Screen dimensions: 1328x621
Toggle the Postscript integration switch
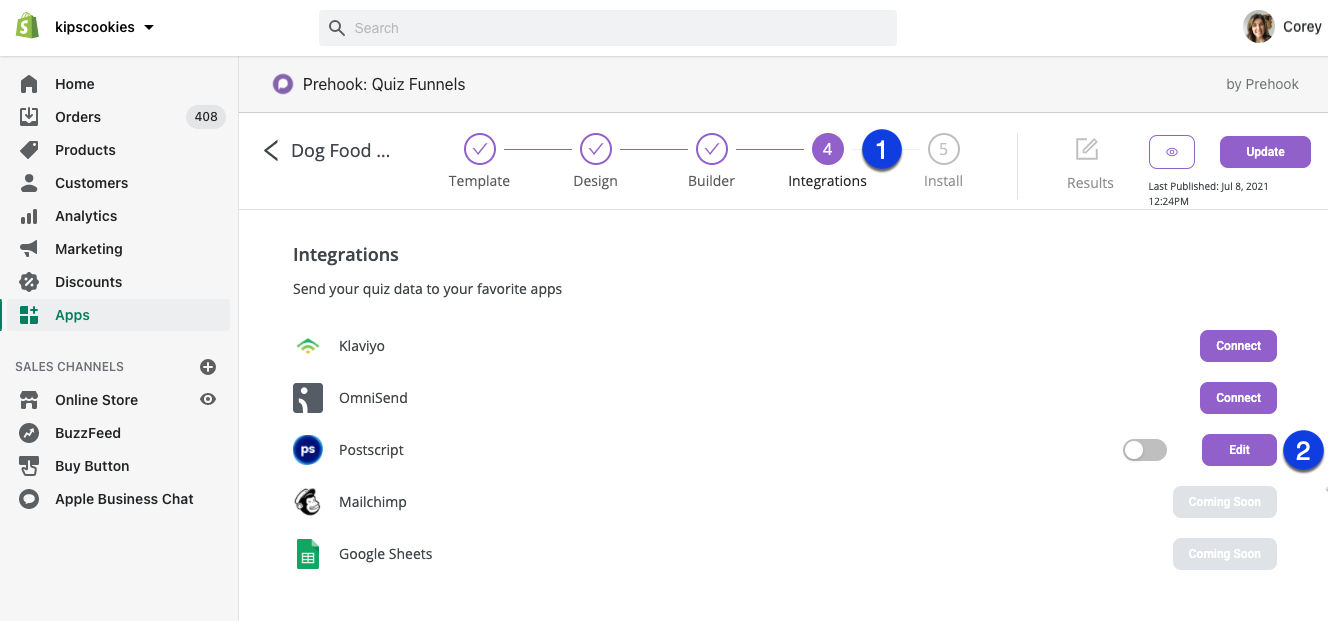click(x=1145, y=450)
